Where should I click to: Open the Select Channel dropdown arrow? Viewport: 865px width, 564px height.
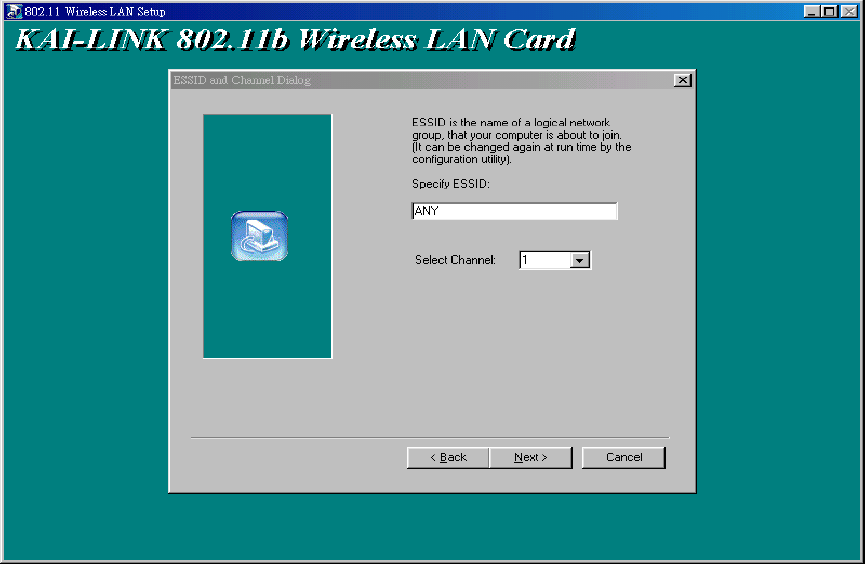(580, 260)
